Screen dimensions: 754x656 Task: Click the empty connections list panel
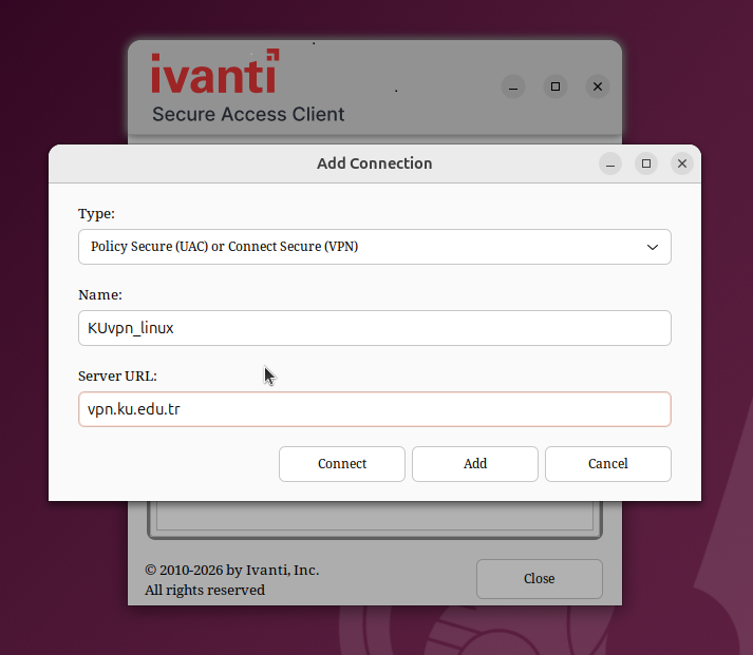point(375,519)
